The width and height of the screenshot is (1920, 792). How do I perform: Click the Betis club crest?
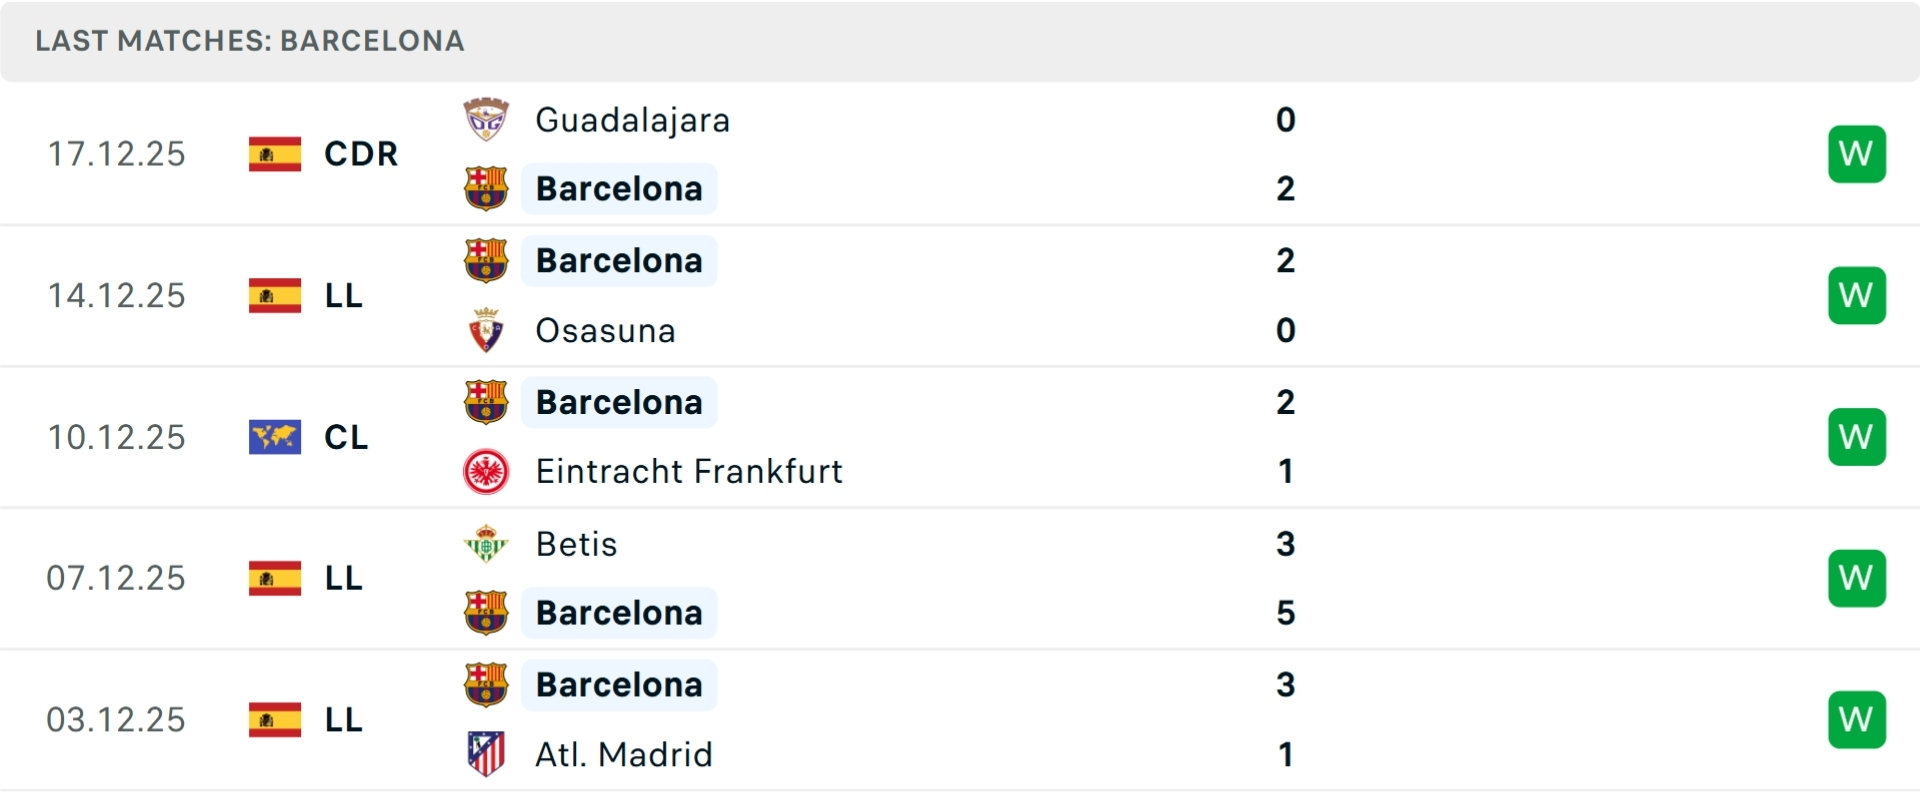tap(486, 544)
